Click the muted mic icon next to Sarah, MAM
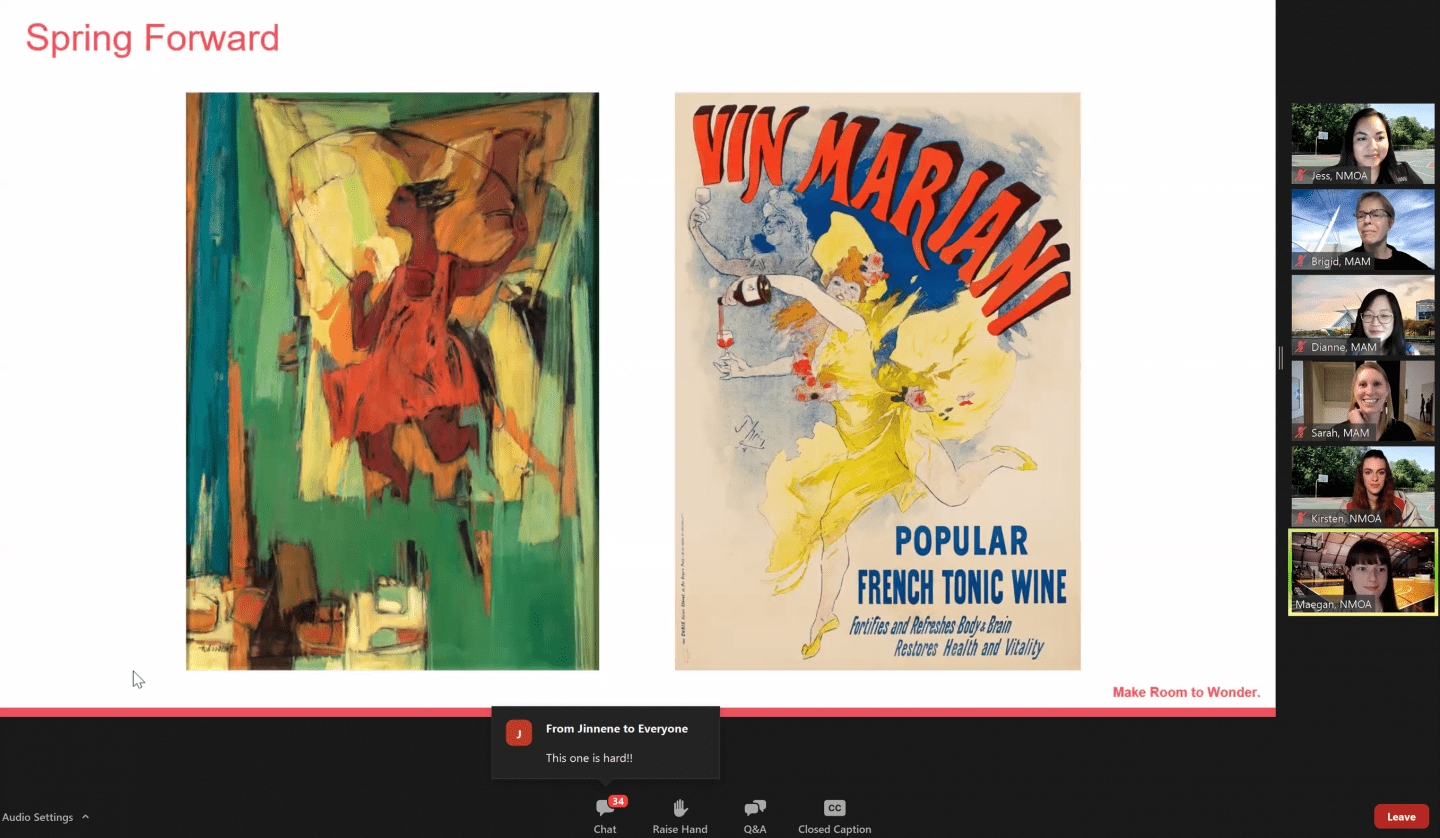The height and width of the screenshot is (838, 1440). (1301, 434)
